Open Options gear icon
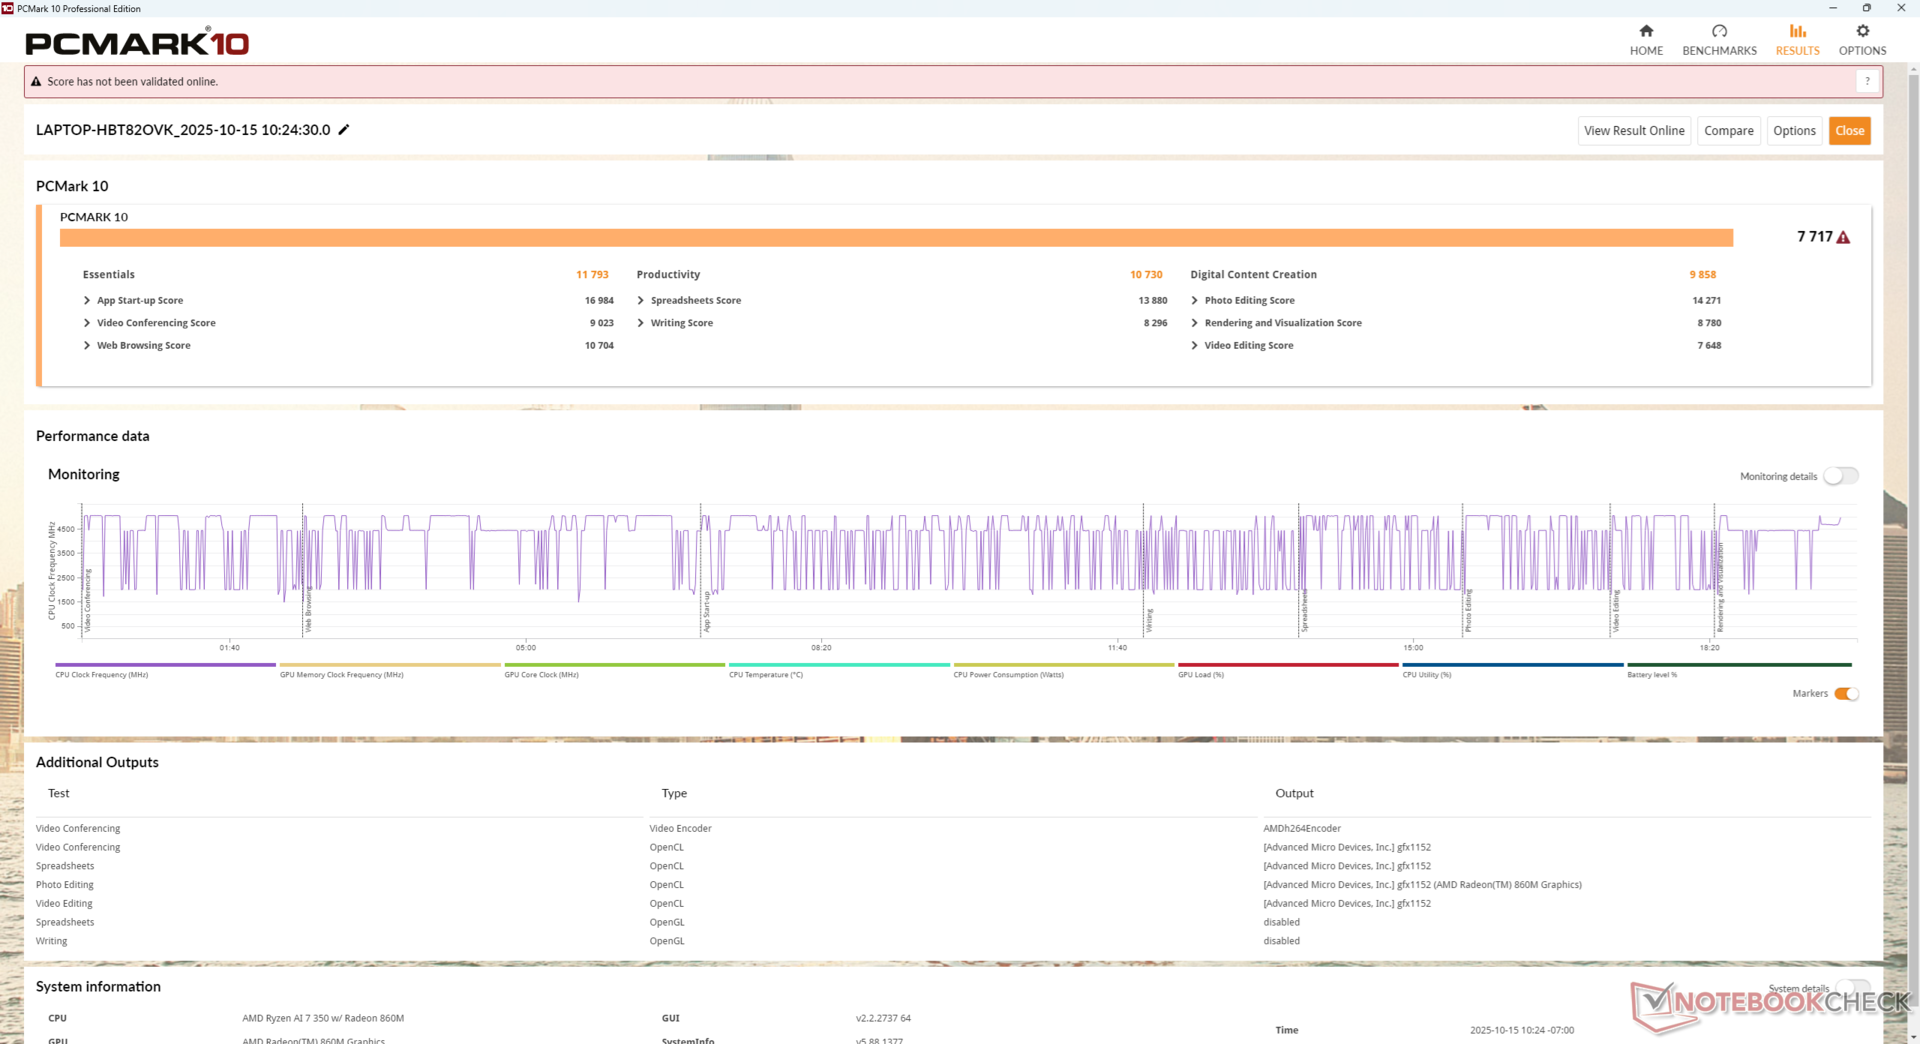The height and width of the screenshot is (1044, 1920). tap(1862, 31)
